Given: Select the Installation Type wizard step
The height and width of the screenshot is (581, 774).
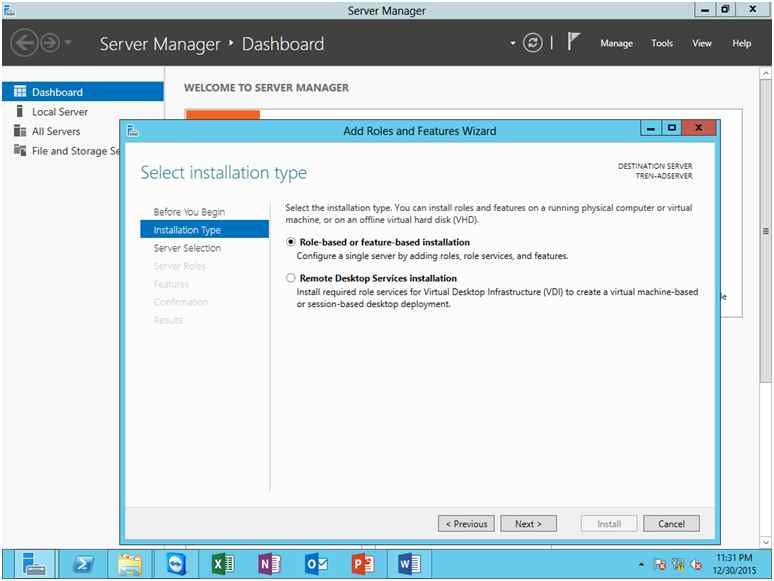Looking at the screenshot, I should (x=204, y=230).
